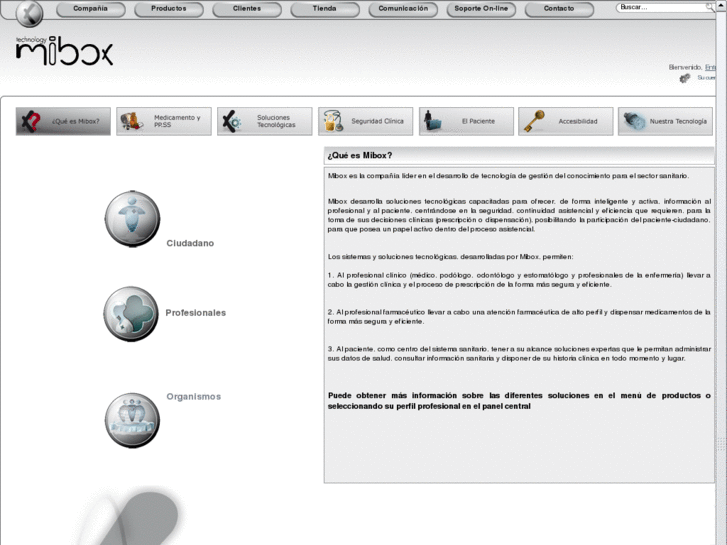The height and width of the screenshot is (545, 727).
Task: Select the ¿Qué es Mibox? tab
Action: point(63,122)
